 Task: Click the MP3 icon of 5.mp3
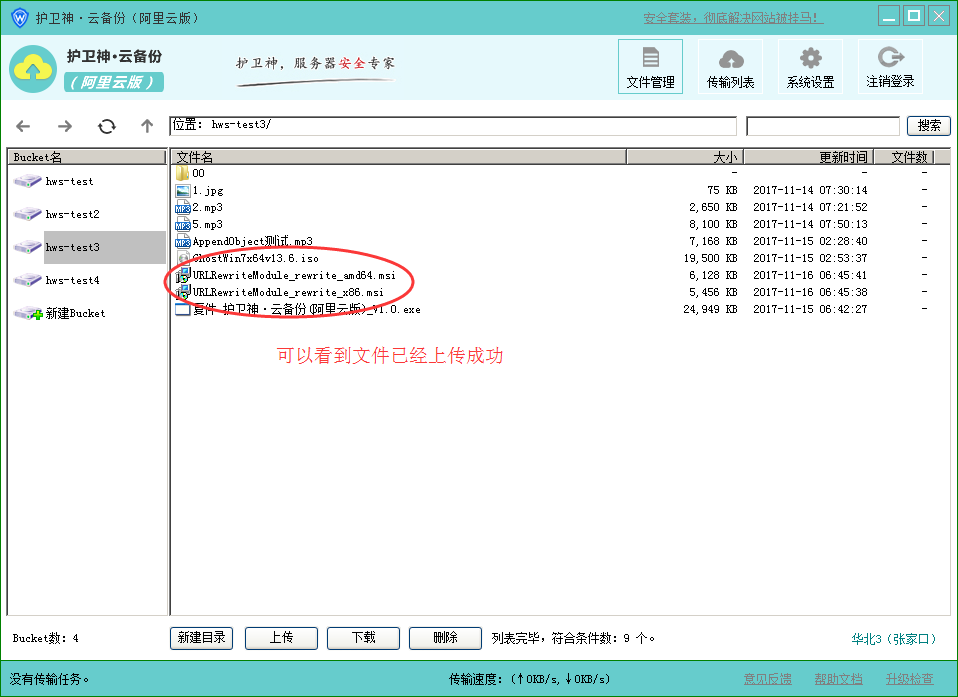(183, 225)
